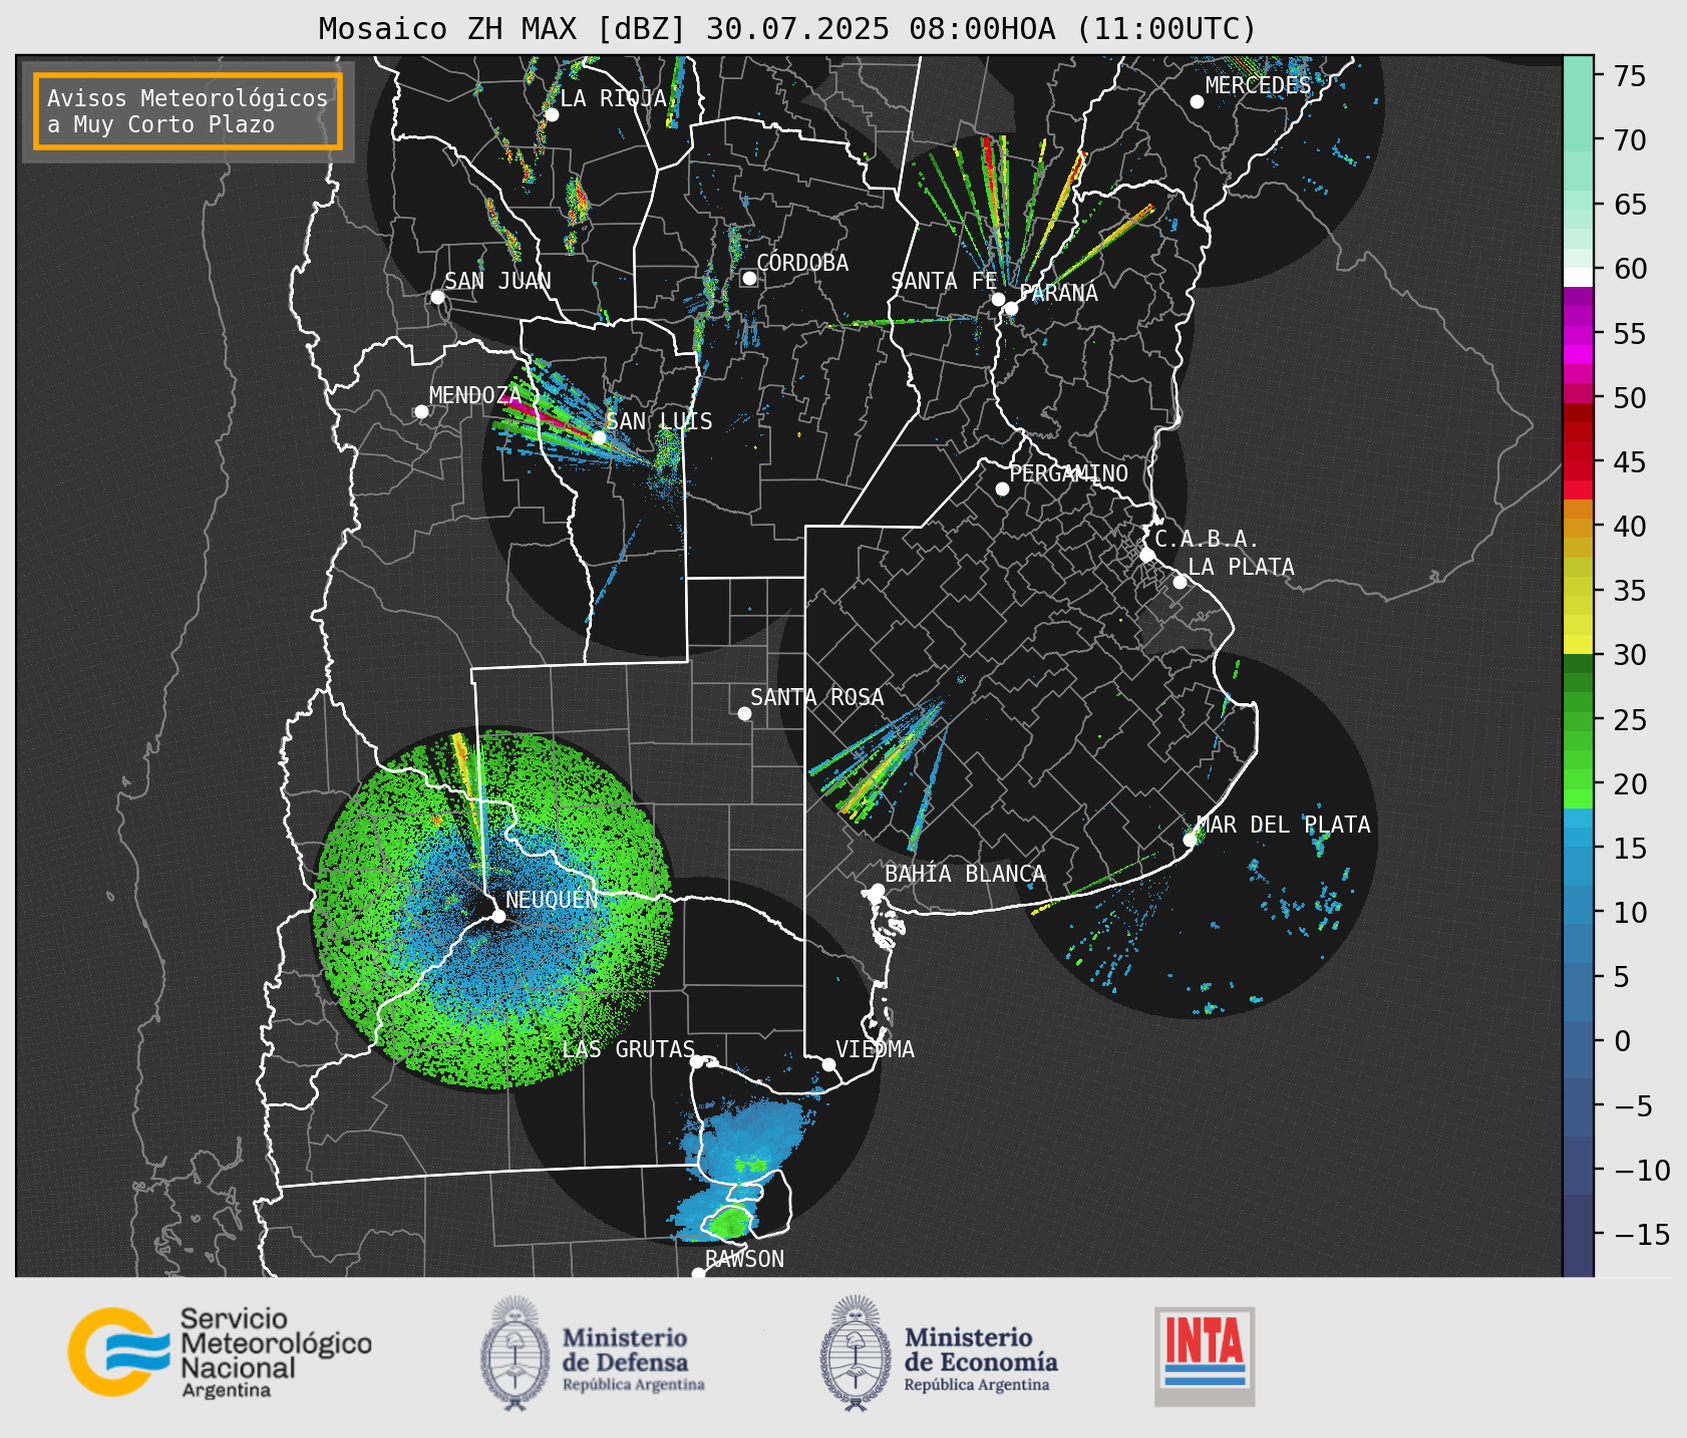The height and width of the screenshot is (1438, 1687).
Task: Click the colorbar label 0
Action: click(x=1621, y=1042)
